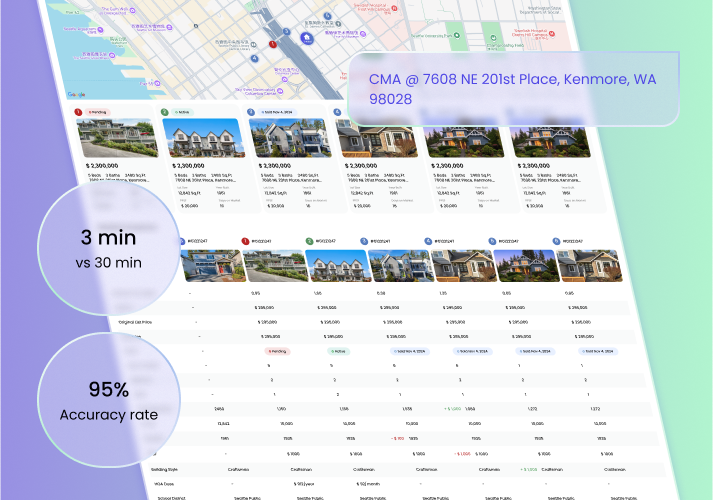Viewport: 713px width, 500px height.
Task: Click blue marker beside St. James Cathedral label
Action: tap(327, 16)
